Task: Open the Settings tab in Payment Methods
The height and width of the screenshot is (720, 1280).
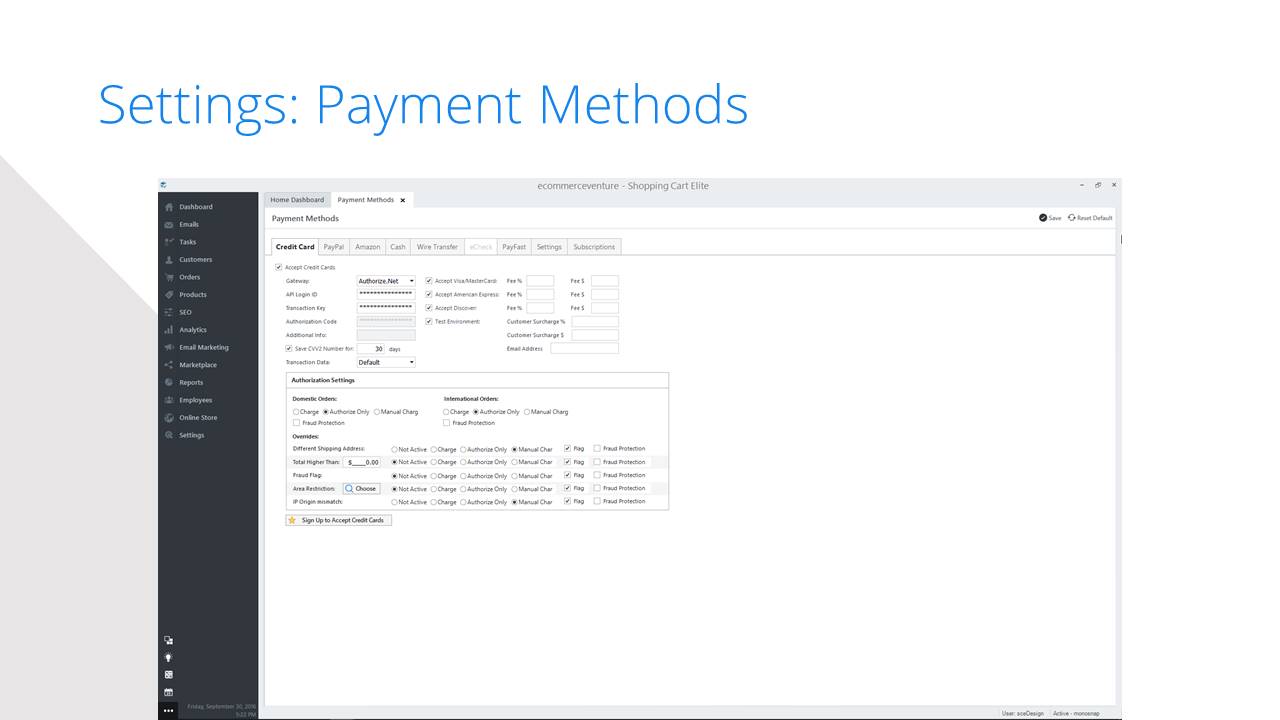Action: coord(549,247)
